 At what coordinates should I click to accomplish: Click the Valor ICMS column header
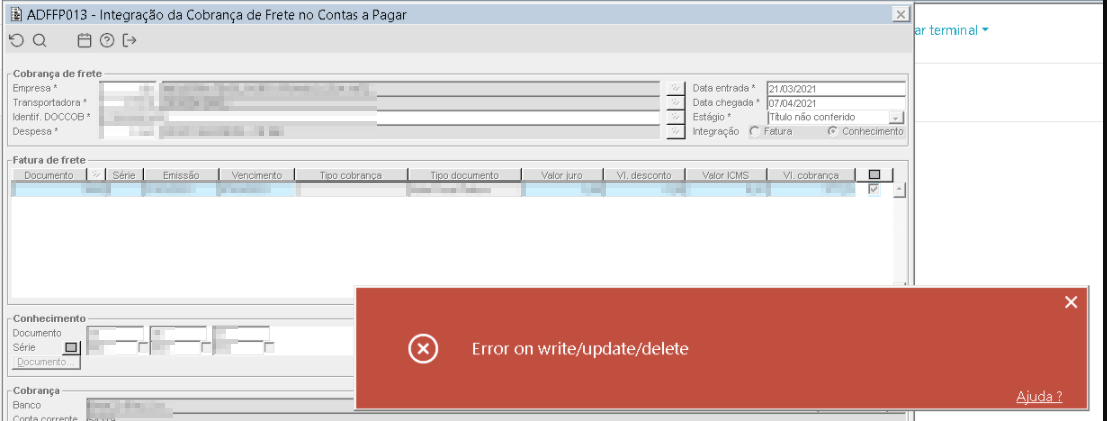728,175
